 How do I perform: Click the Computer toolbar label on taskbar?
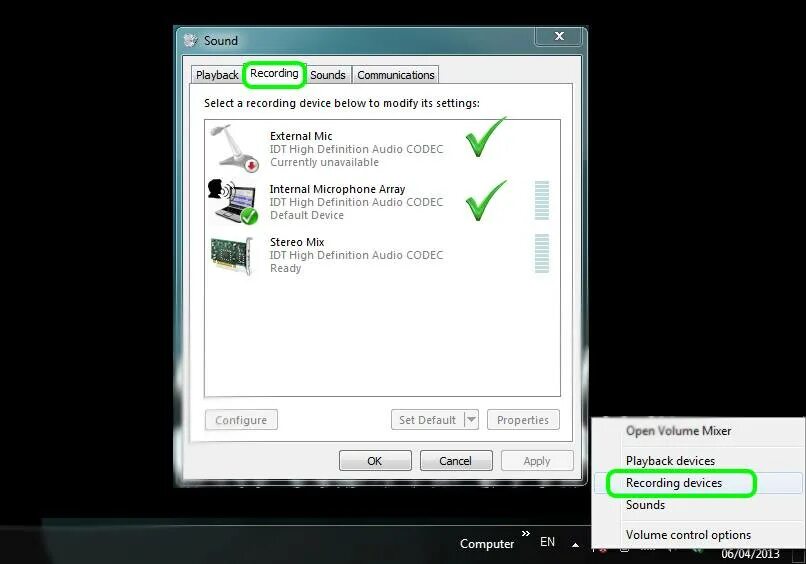click(x=487, y=544)
